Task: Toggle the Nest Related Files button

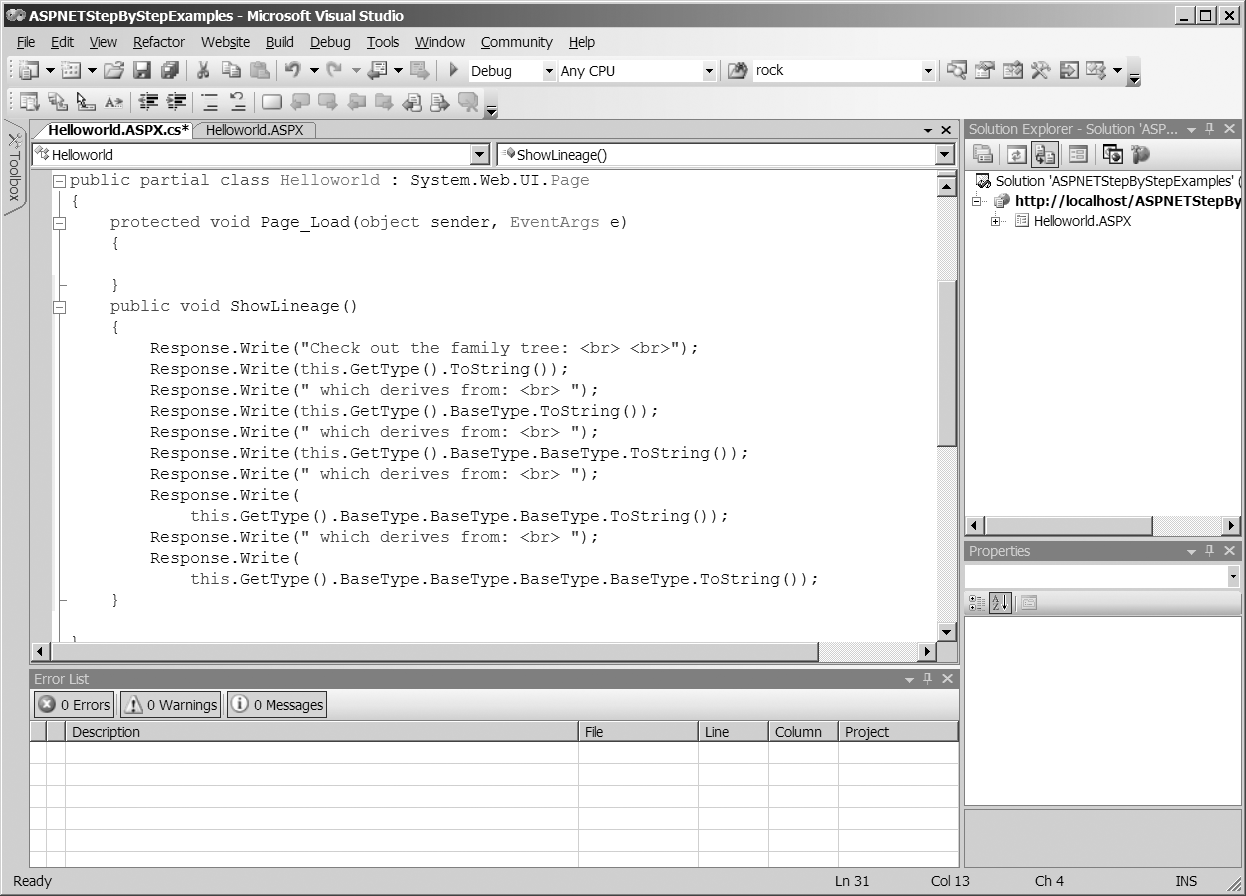Action: [x=1045, y=154]
